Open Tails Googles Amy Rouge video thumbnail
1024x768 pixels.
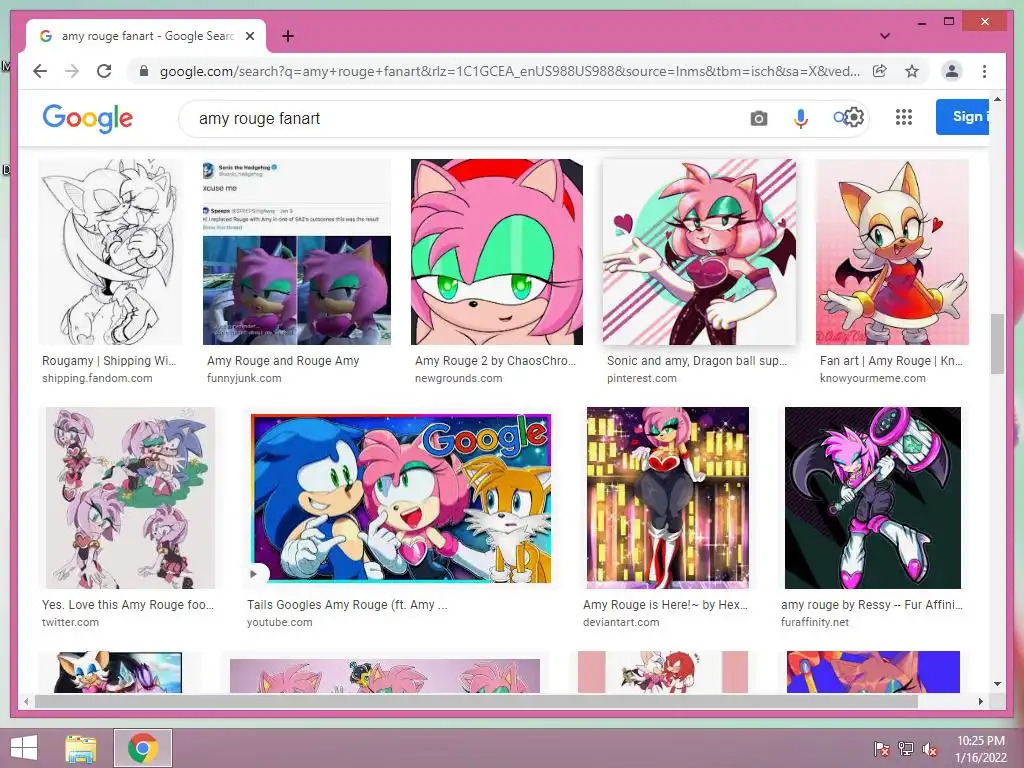tap(401, 498)
